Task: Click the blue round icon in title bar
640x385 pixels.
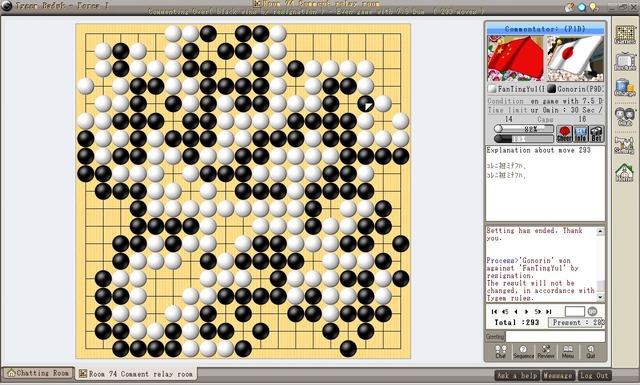Action: [x=582, y=7]
